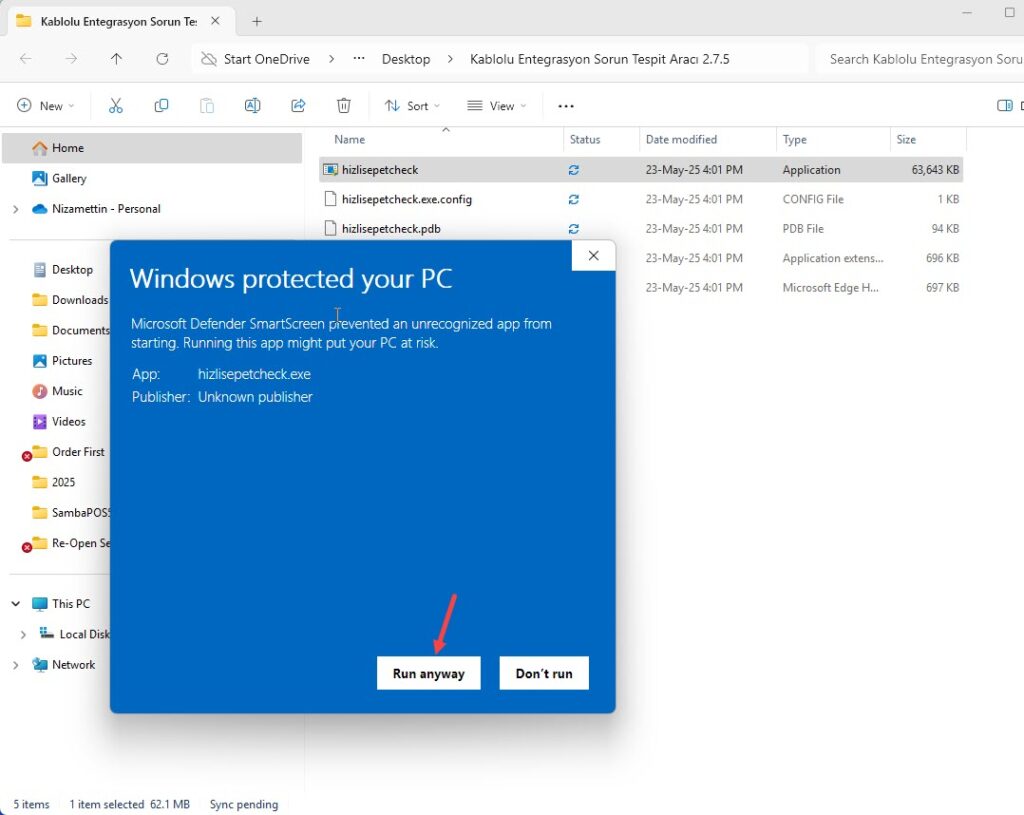Click Don't run button
Viewport: 1024px width, 815px height.
coord(544,673)
